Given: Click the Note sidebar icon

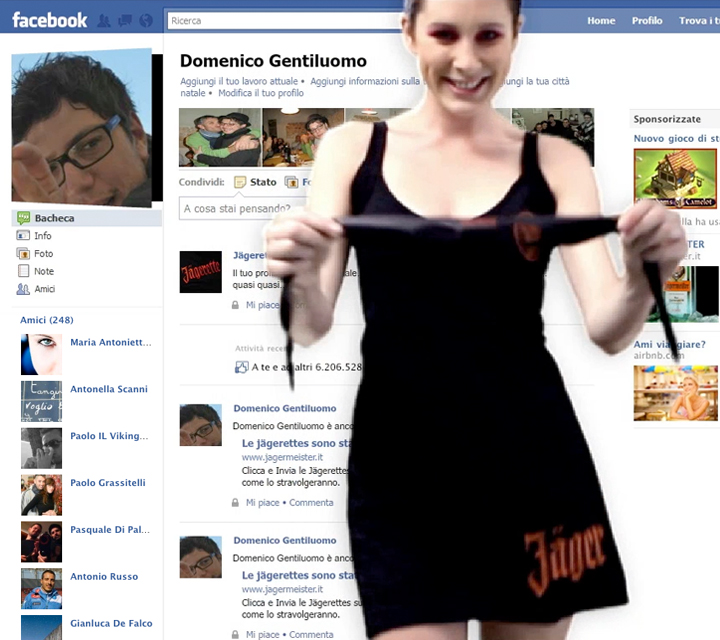Looking at the screenshot, I should pos(23,271).
